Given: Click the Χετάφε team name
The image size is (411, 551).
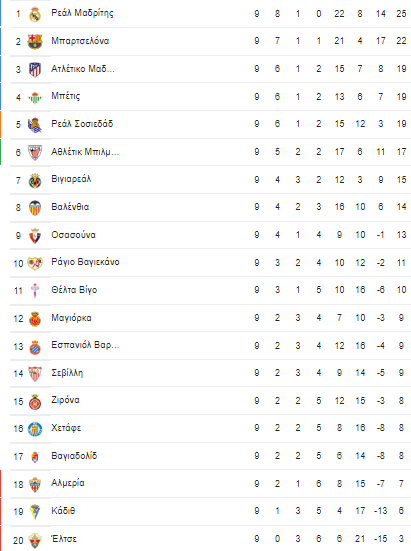Looking at the screenshot, I should pos(66,428).
